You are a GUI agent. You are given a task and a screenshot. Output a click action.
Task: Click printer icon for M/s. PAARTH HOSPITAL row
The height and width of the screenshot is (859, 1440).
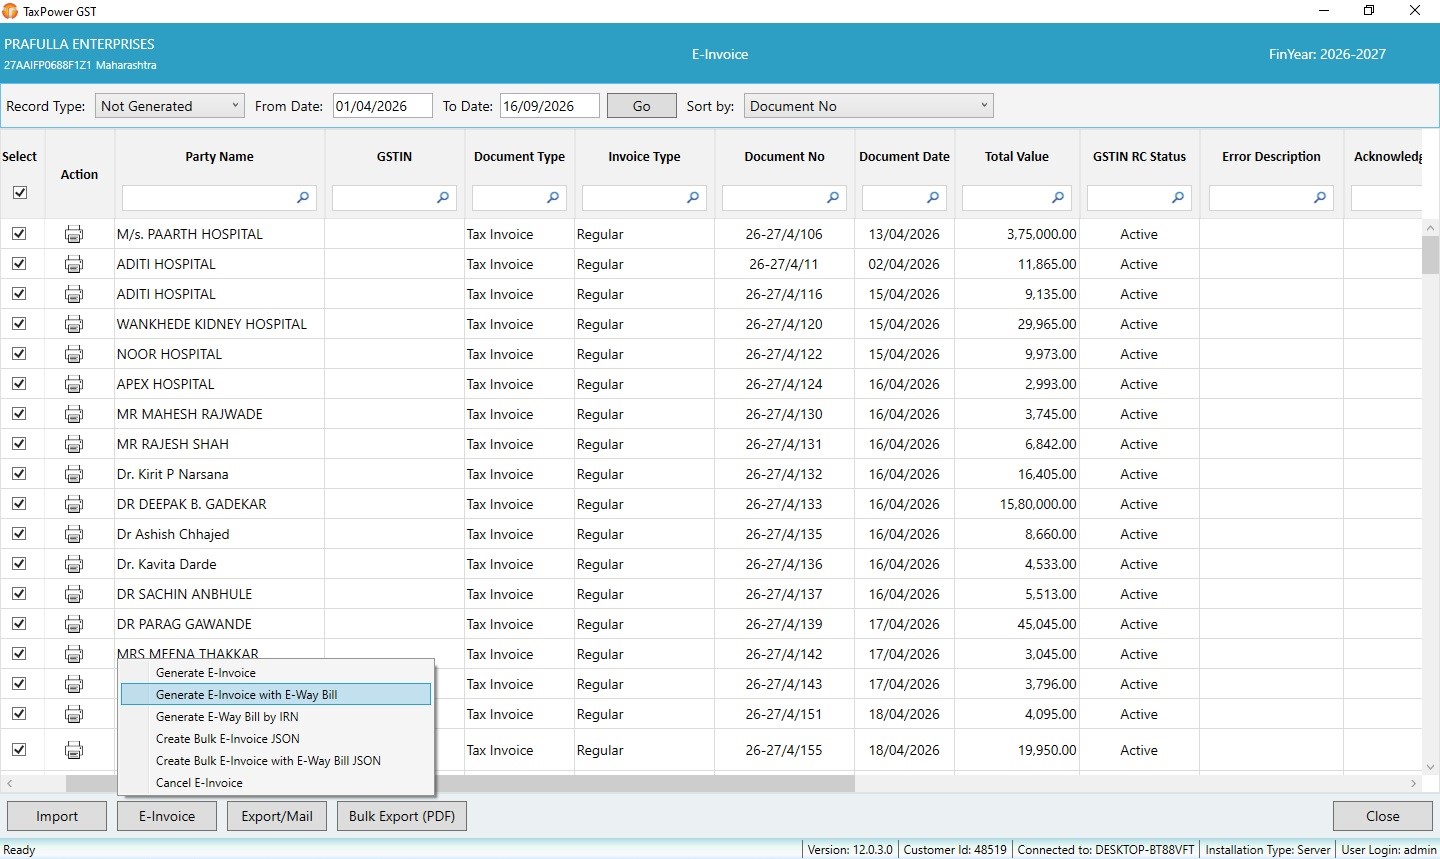click(x=74, y=234)
